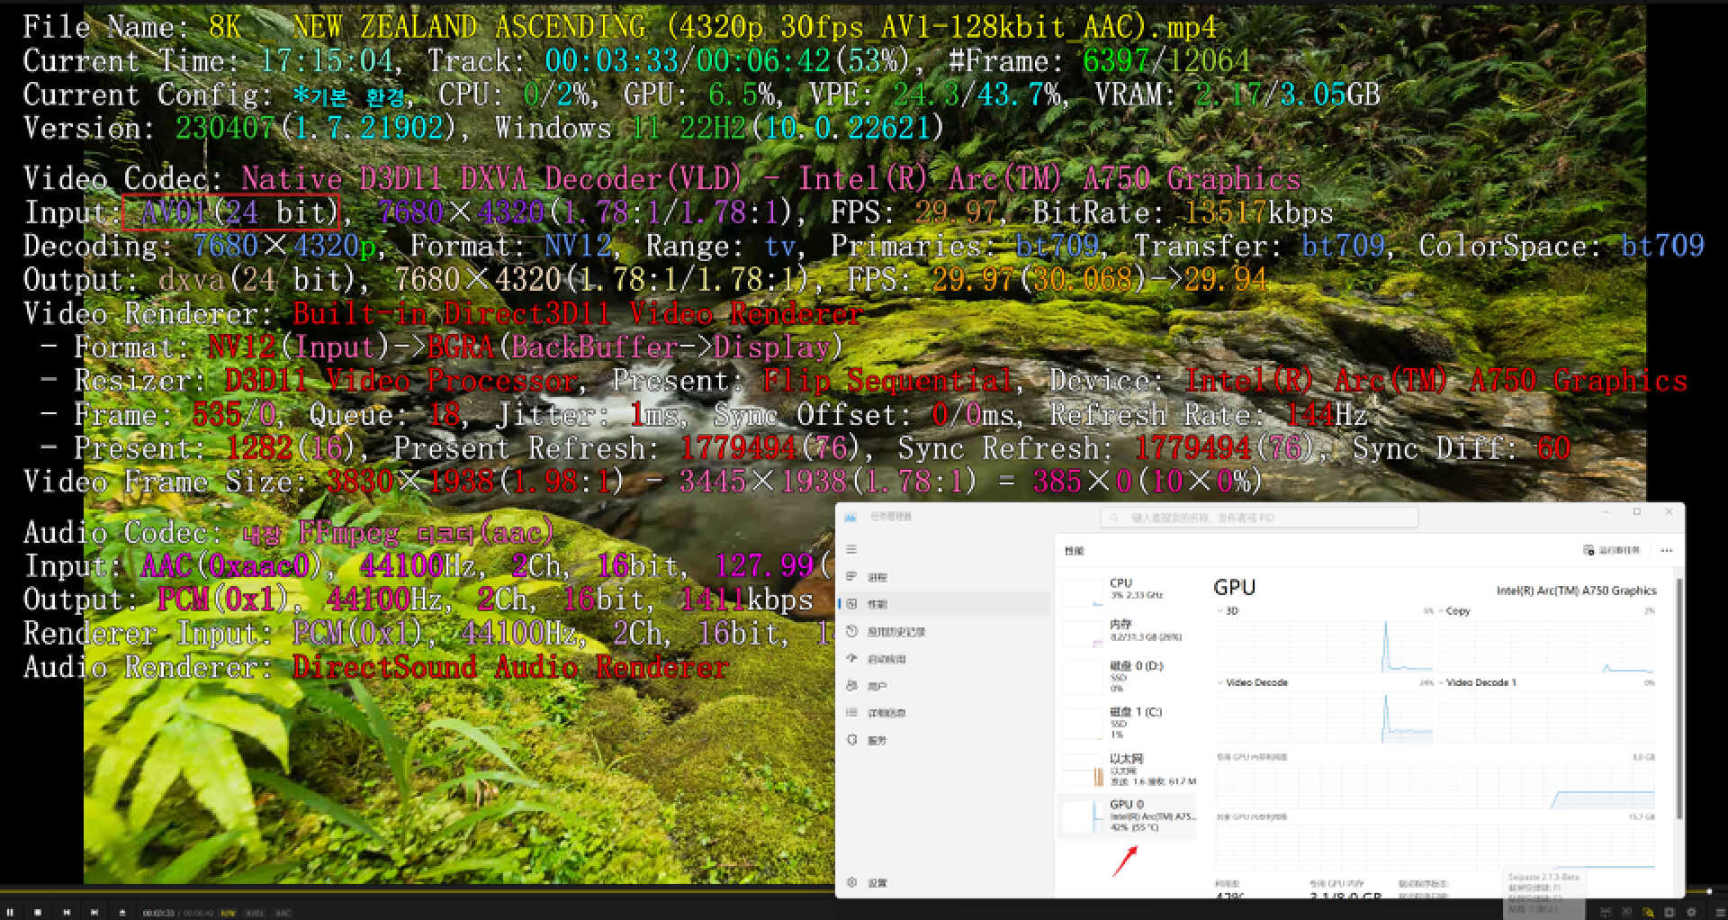Open the Video Decode 1 graph dropdown

(x=1478, y=683)
